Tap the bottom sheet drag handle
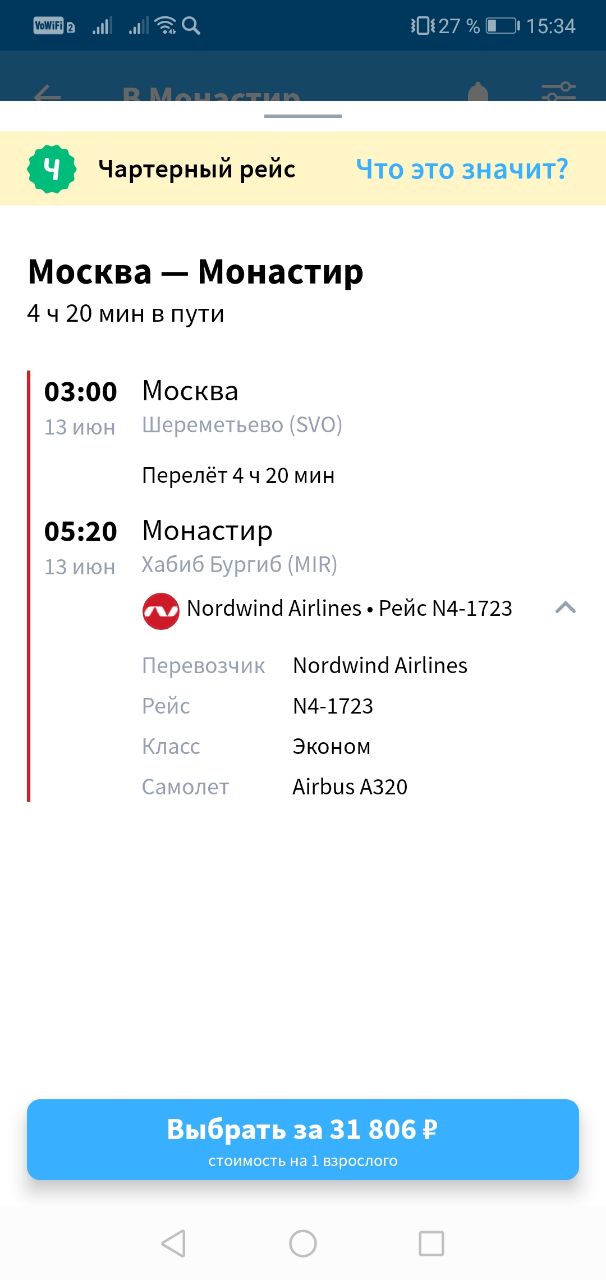The image size is (606, 1280). [x=303, y=116]
